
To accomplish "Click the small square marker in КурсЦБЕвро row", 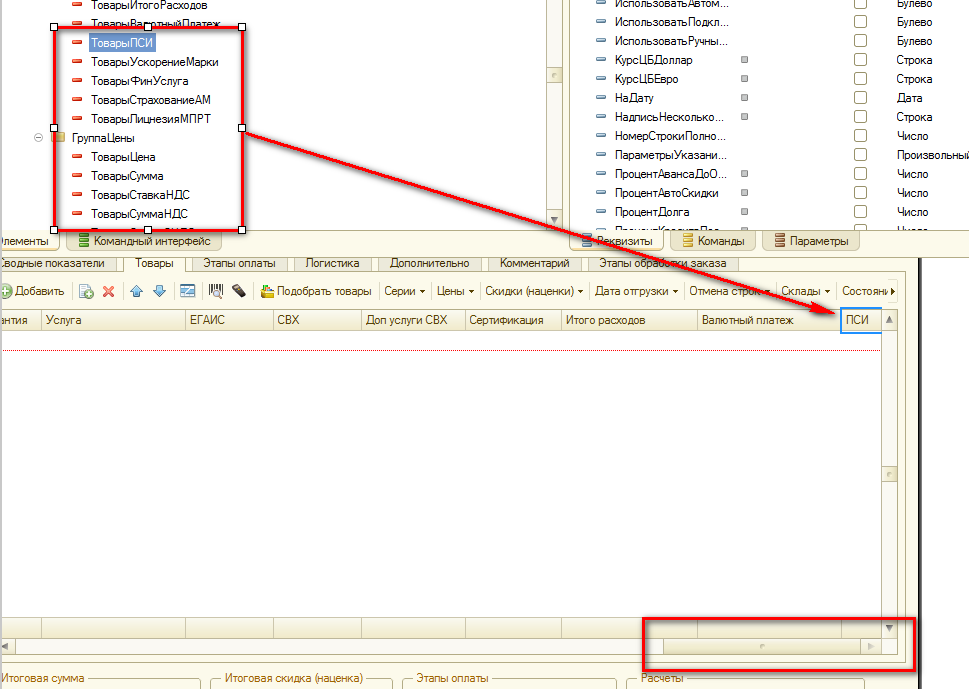I will (x=745, y=78).
